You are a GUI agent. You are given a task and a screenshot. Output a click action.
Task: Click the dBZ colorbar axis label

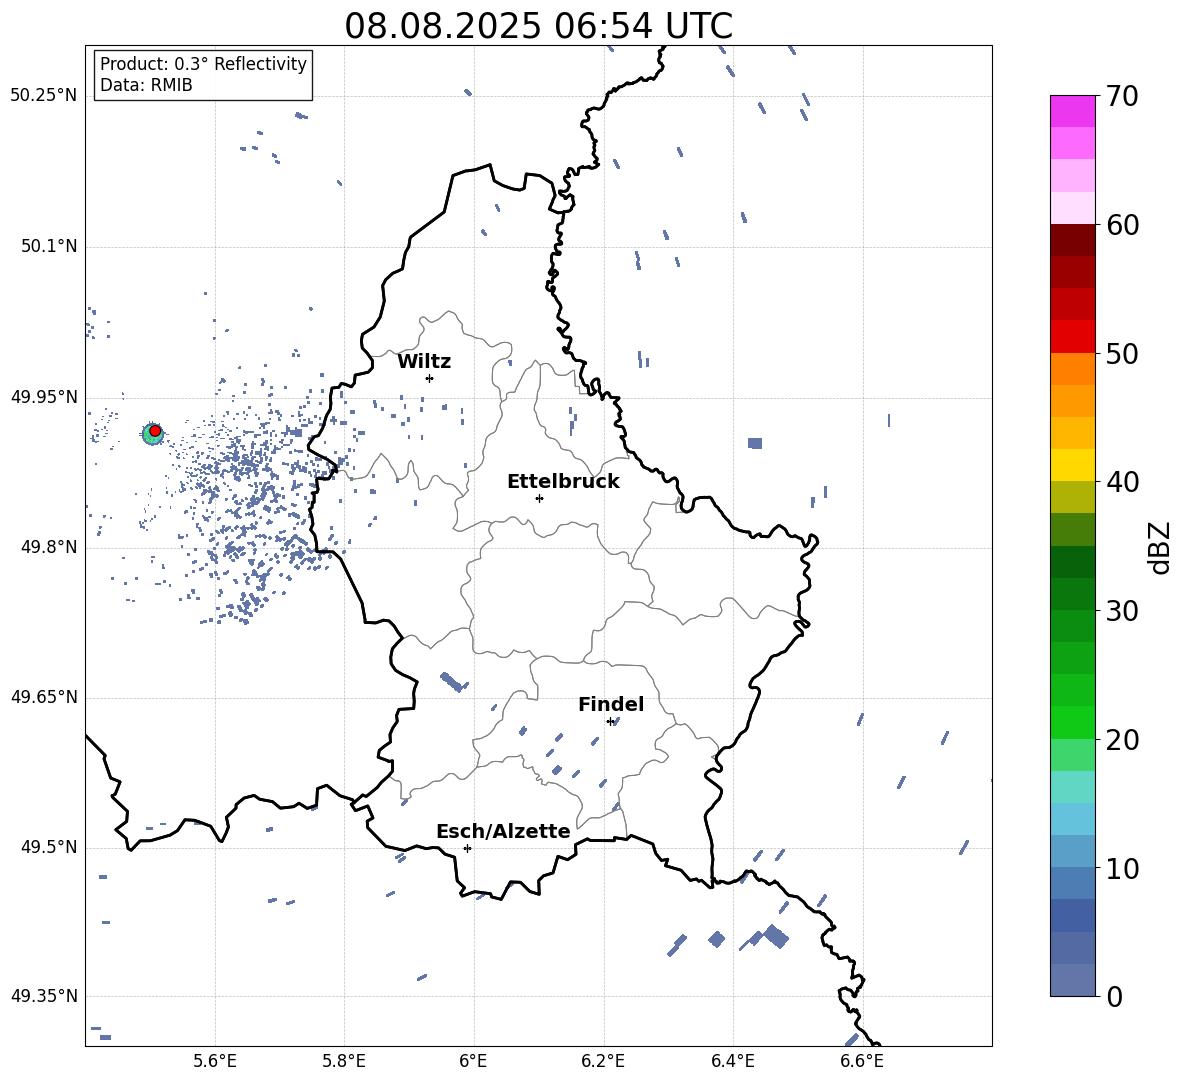(x=1160, y=547)
